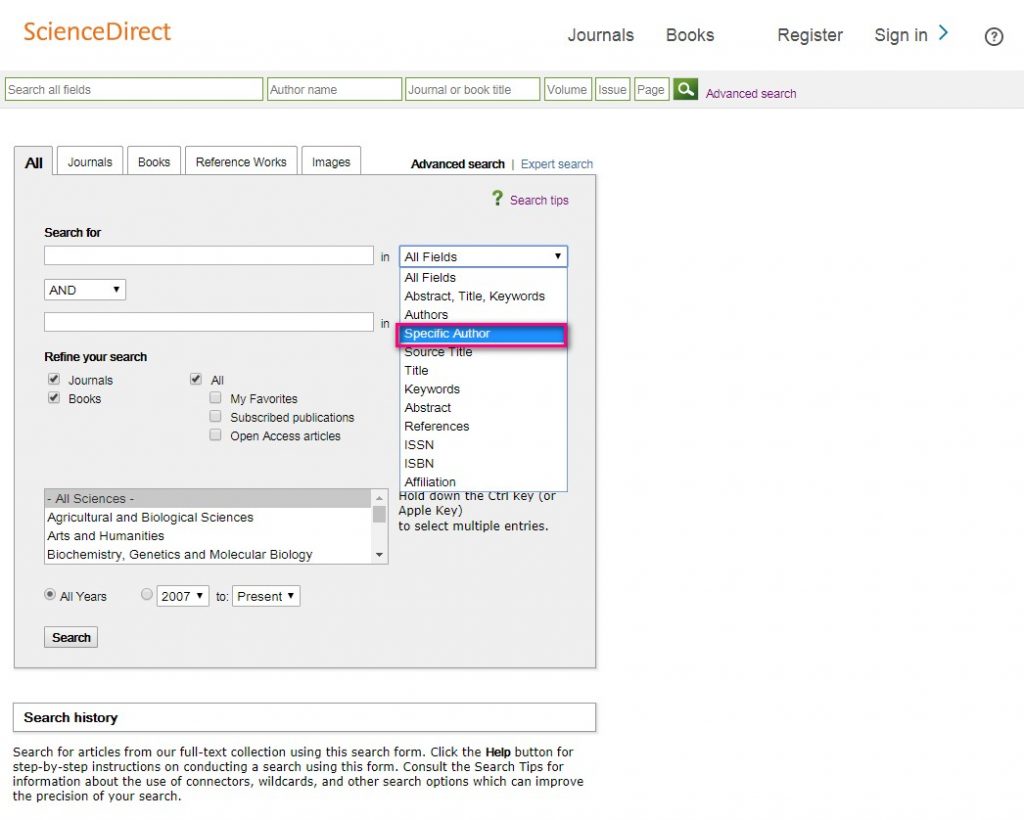Image resolution: width=1024 pixels, height=820 pixels.
Task: Switch to the All tab
Action: 33,162
